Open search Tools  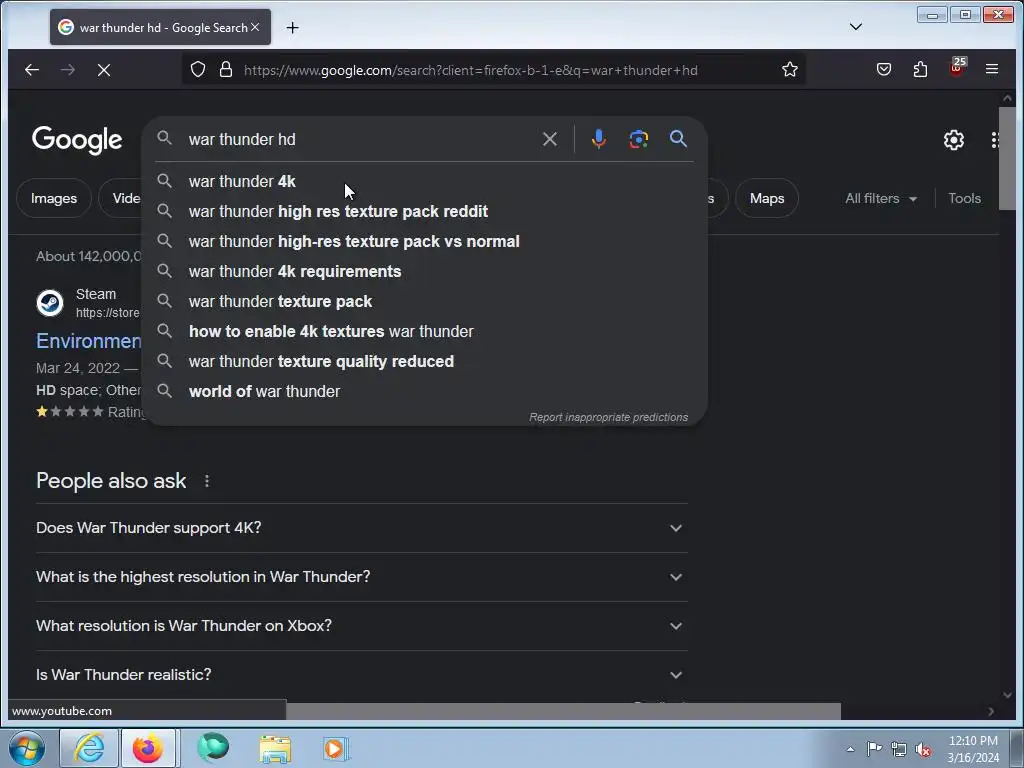click(964, 199)
